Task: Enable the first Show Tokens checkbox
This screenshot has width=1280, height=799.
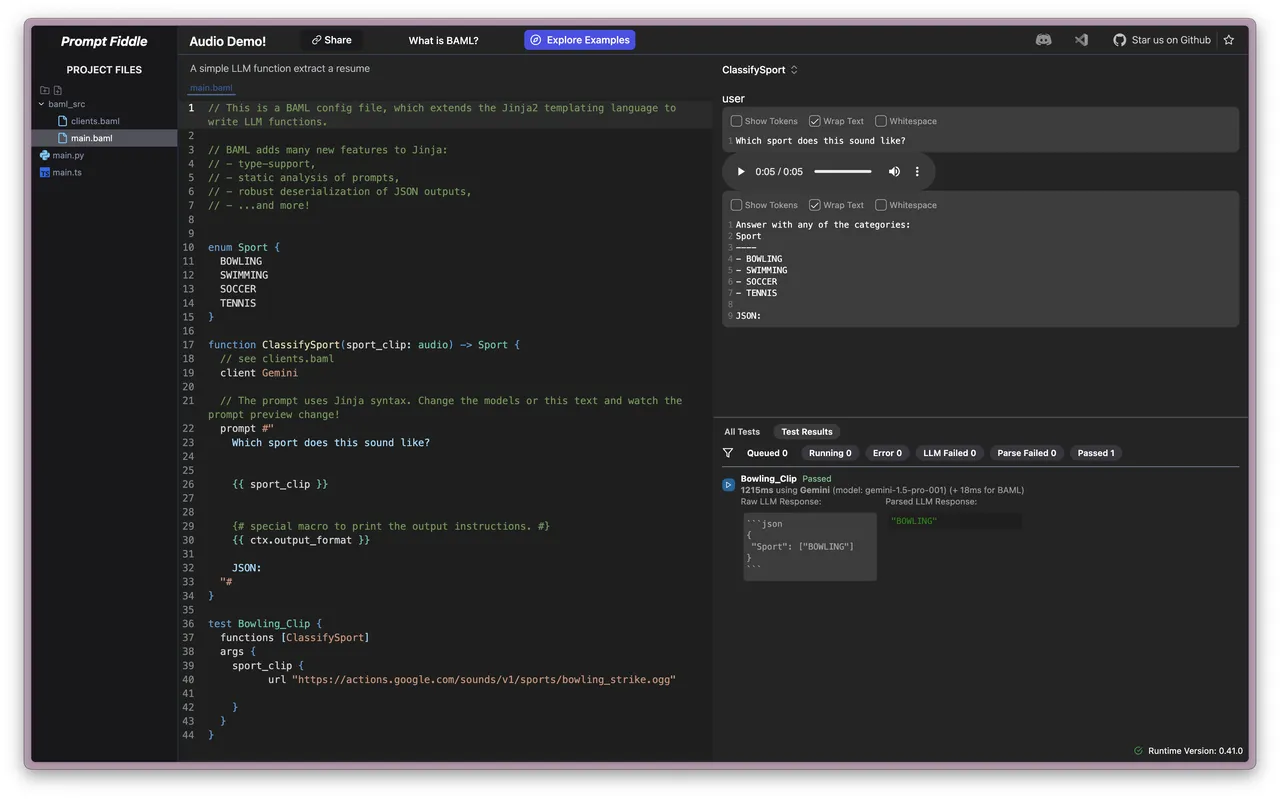Action: (x=736, y=121)
